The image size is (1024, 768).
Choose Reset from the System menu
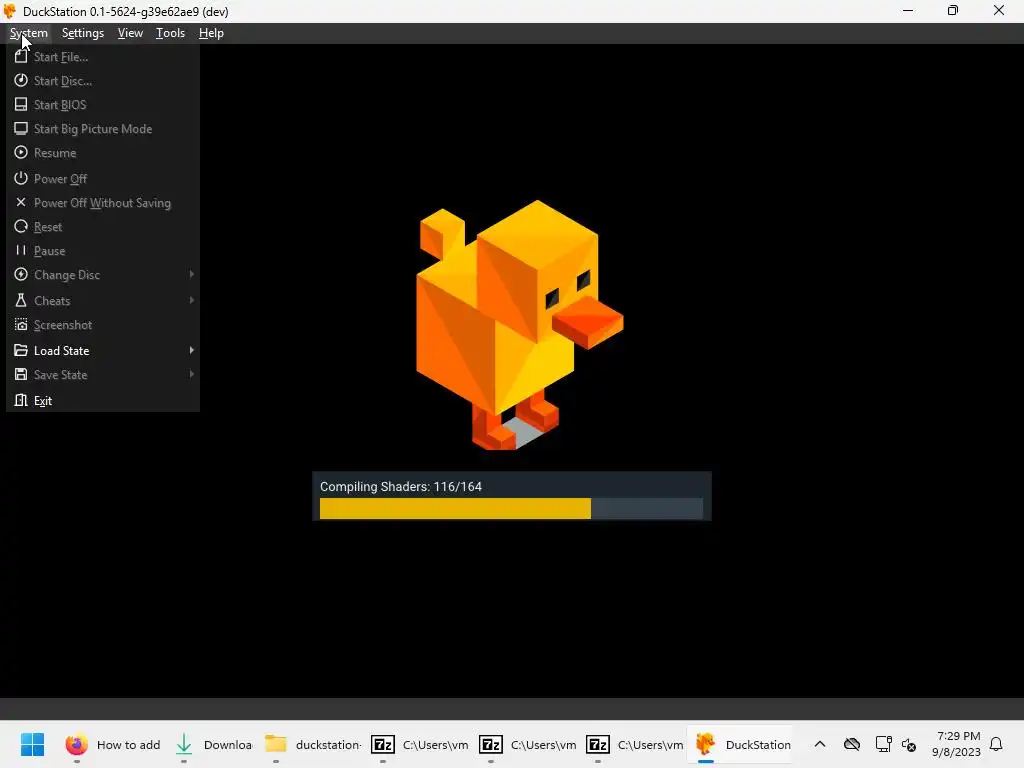point(103,227)
